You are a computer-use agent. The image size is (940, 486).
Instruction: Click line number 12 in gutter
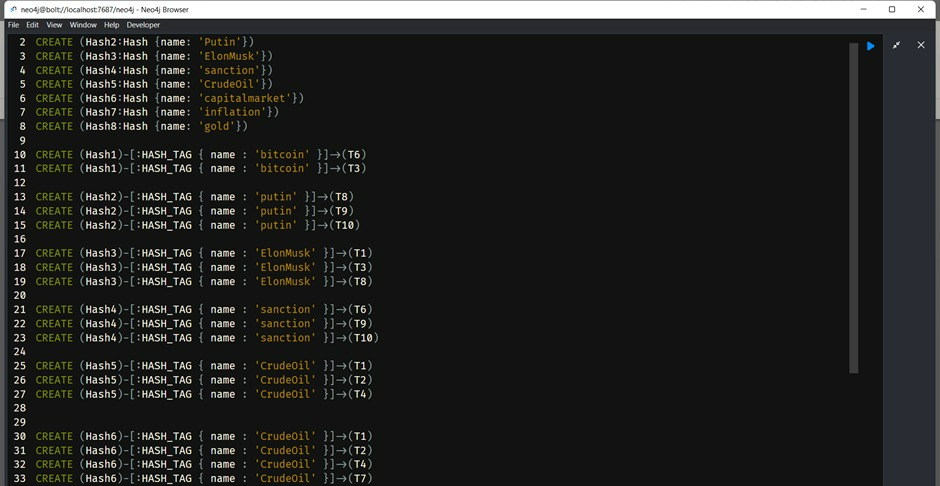[x=20, y=183]
